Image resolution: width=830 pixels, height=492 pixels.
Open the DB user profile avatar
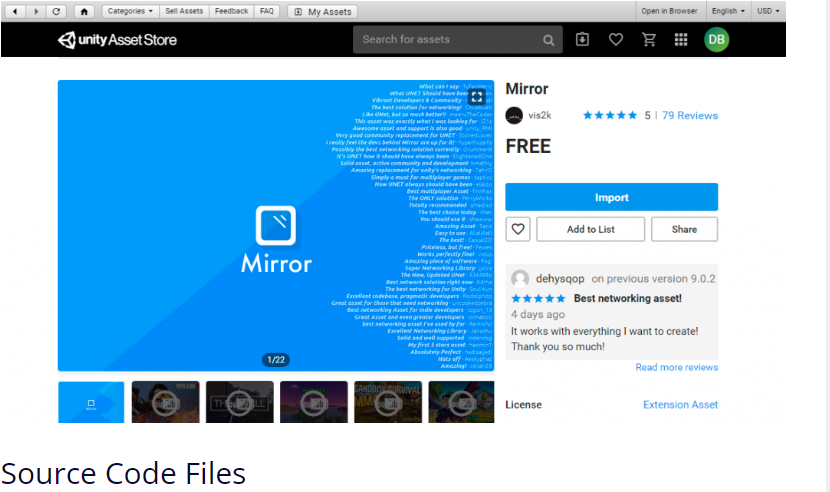(x=716, y=40)
